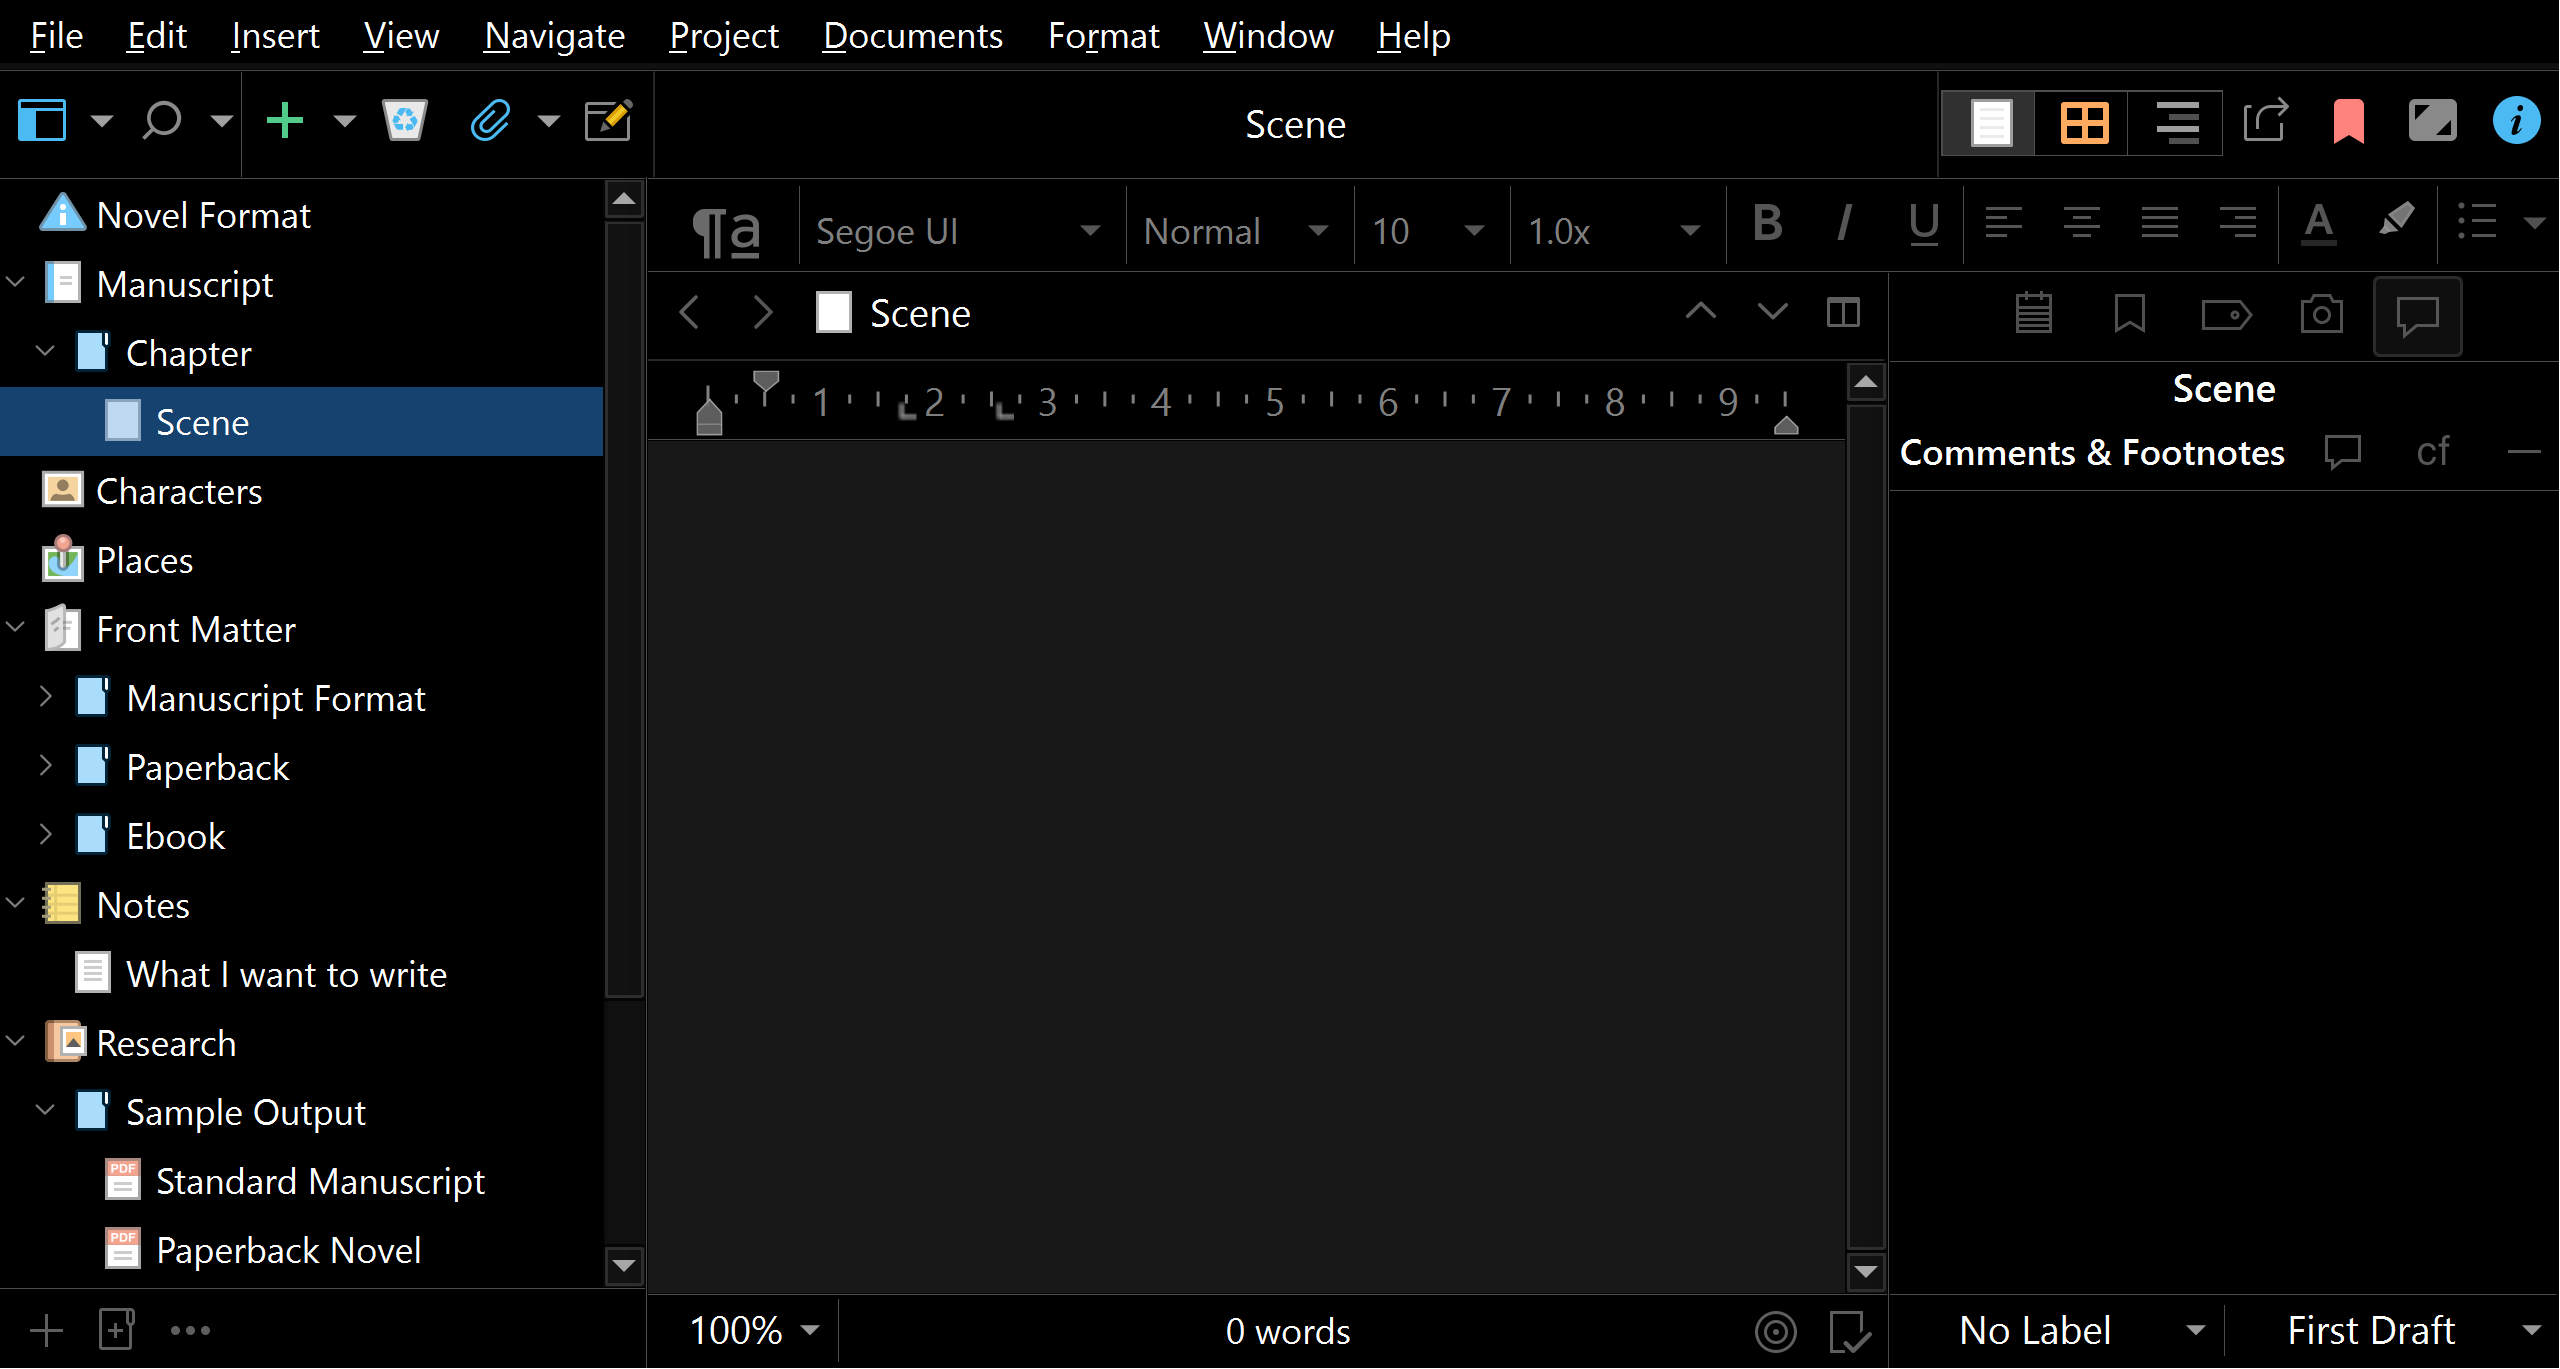Open the Snapshots camera tab in inspector
Viewport: 2560px width, 1369px height.
2321,315
